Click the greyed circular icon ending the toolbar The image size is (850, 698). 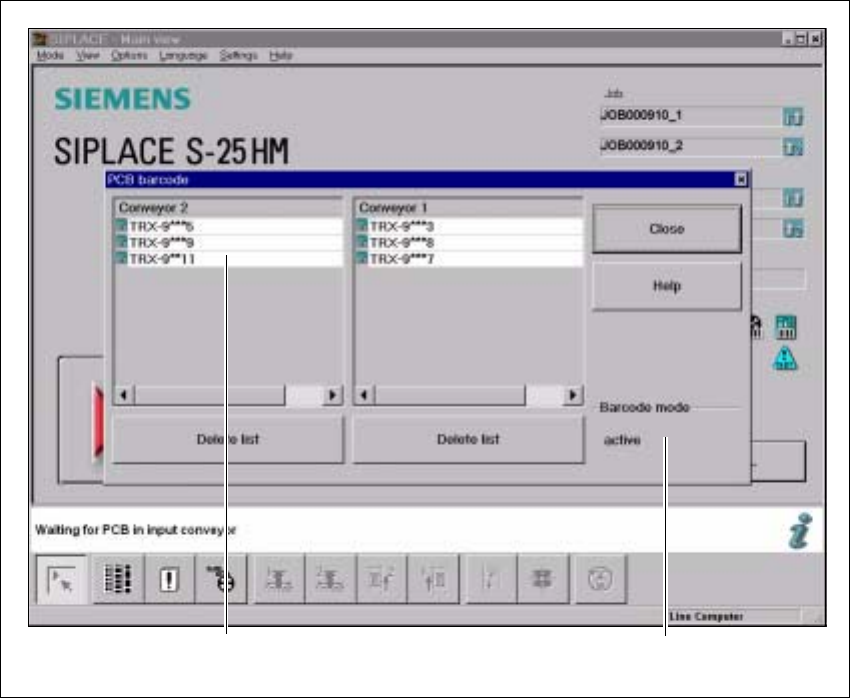pos(600,579)
